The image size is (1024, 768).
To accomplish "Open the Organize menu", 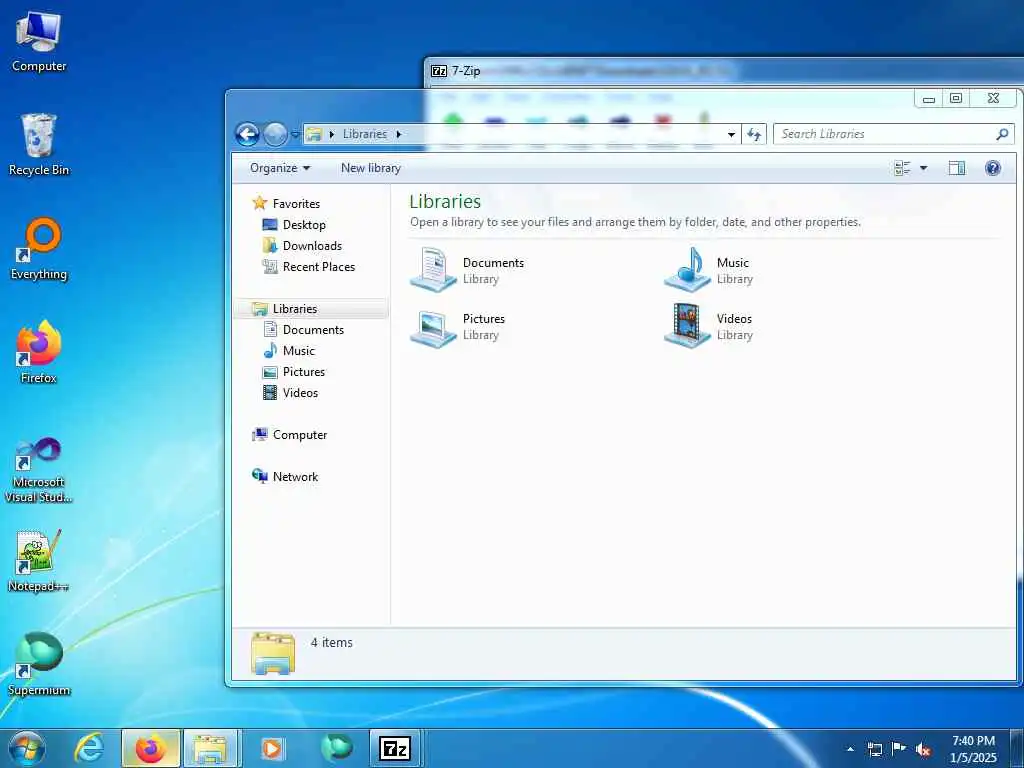I will point(280,168).
